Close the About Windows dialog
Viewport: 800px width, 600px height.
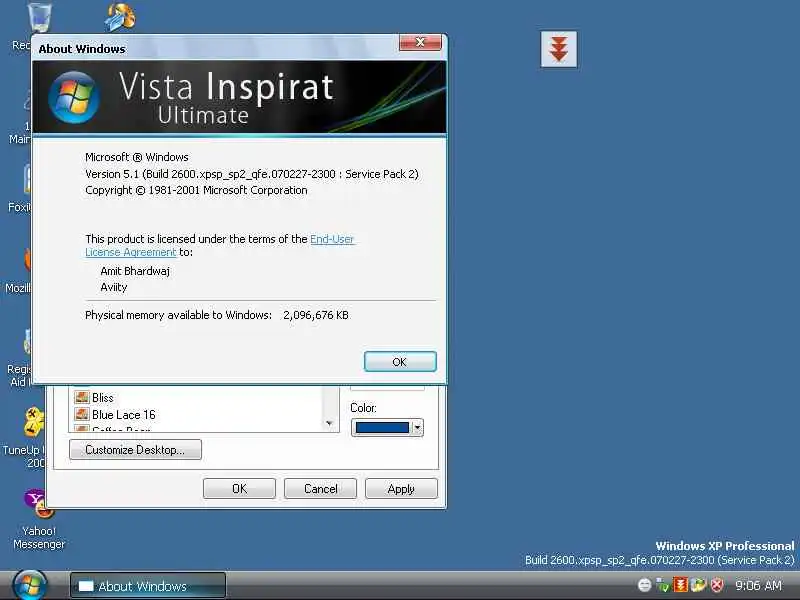pos(420,43)
